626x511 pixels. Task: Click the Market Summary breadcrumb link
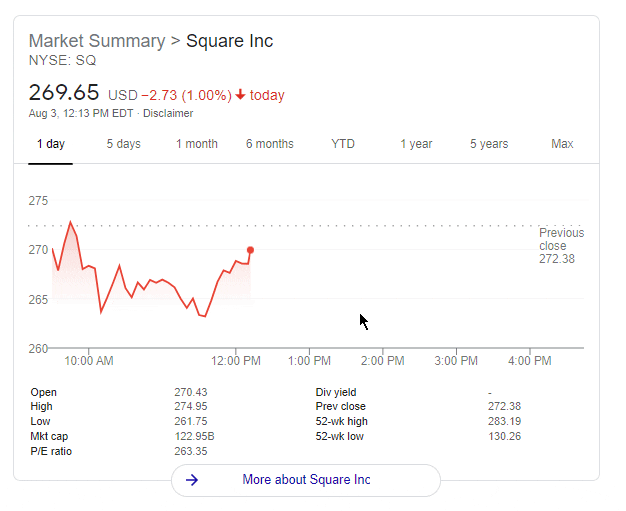pyautogui.click(x=97, y=41)
